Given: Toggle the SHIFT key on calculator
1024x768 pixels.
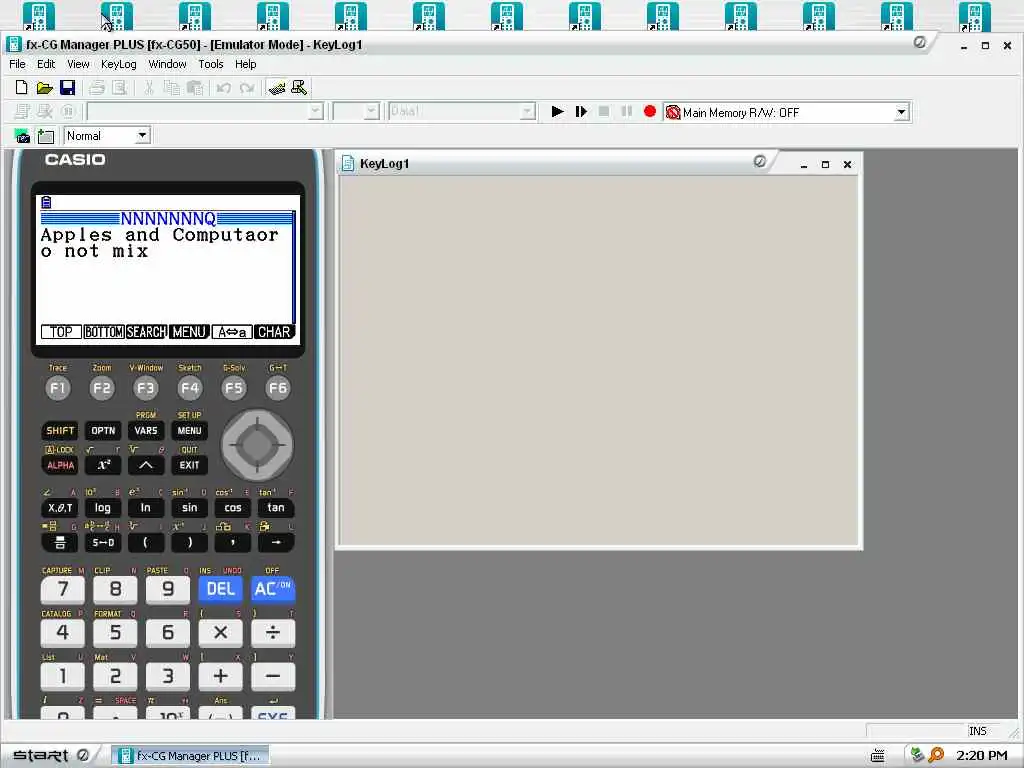Looking at the screenshot, I should tap(60, 430).
